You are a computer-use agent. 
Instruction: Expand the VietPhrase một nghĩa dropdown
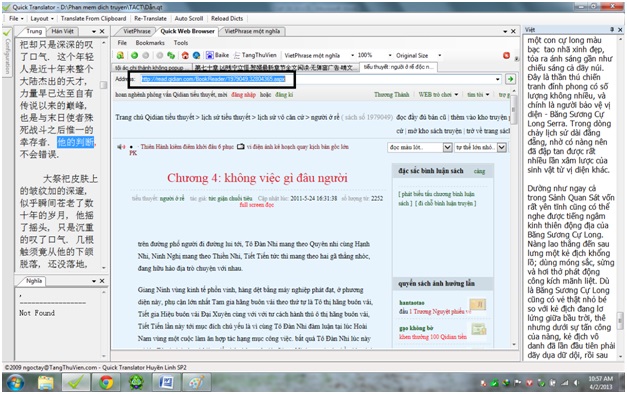pyautogui.click(x=352, y=55)
